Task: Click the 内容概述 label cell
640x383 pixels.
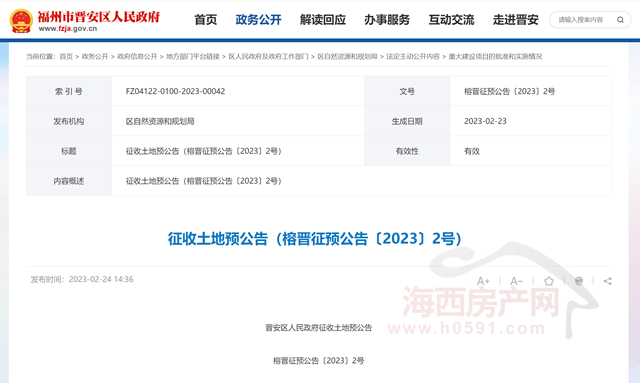Action: coord(69,181)
